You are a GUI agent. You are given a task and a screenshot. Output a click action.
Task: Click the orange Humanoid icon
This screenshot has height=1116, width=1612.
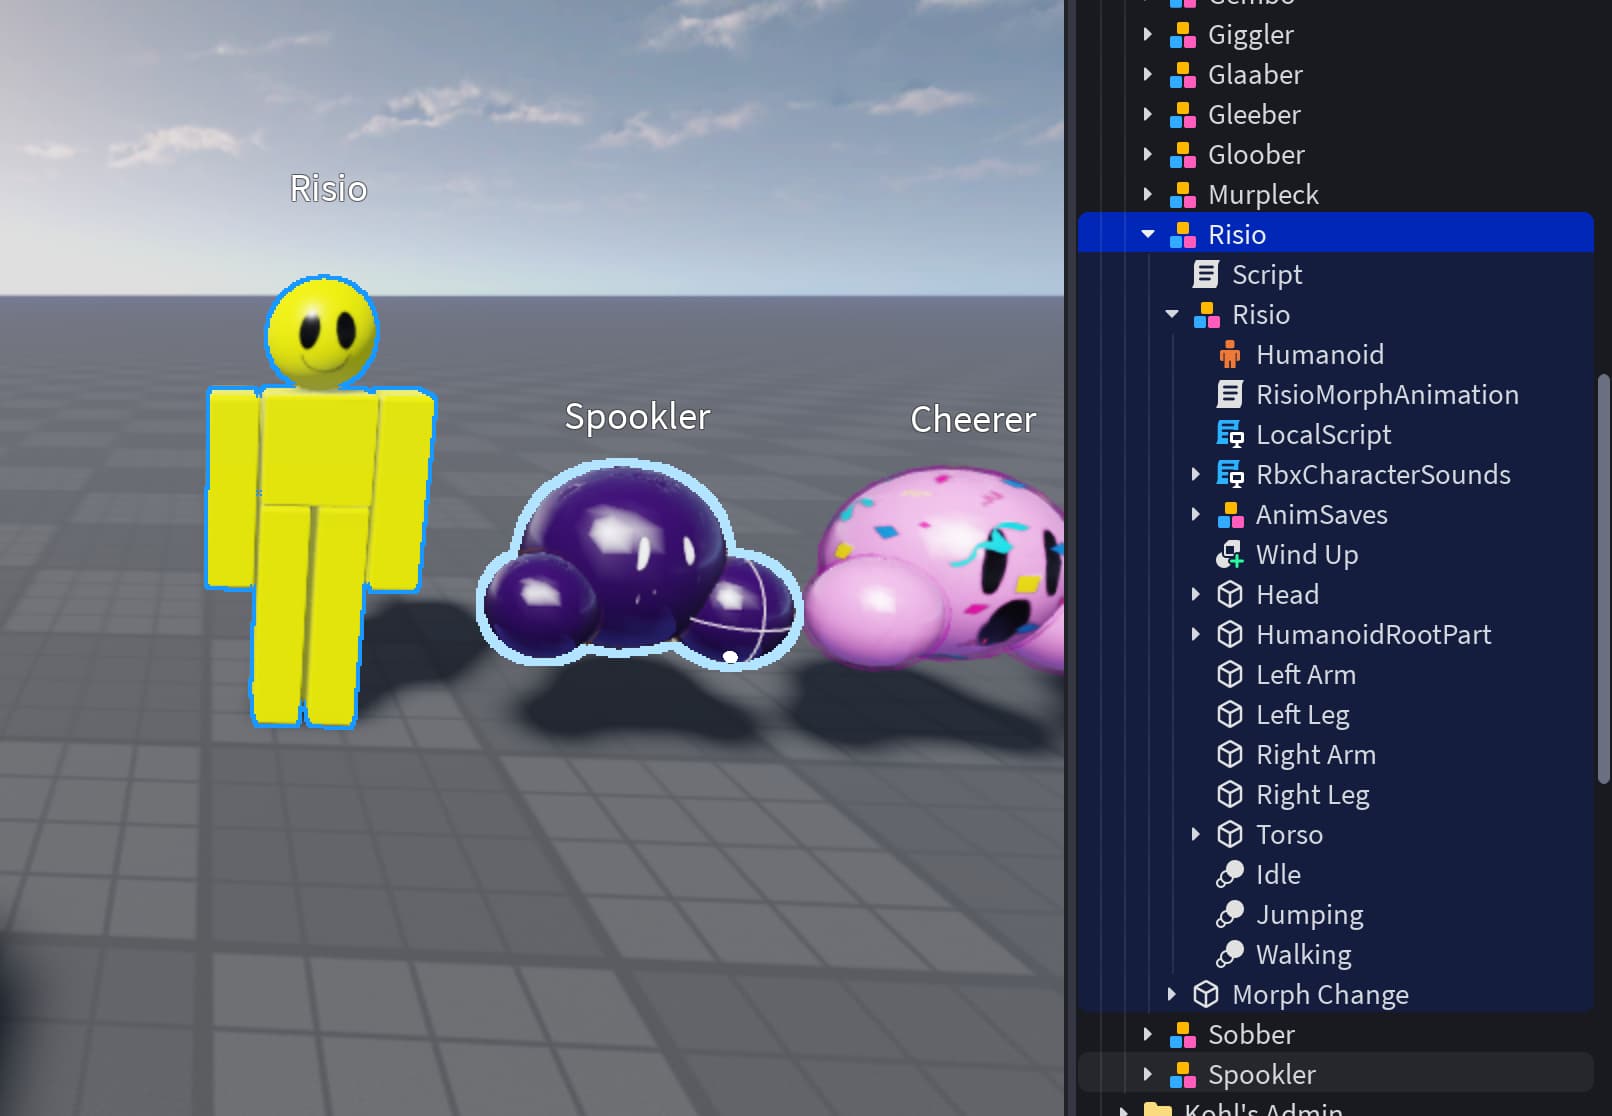(1230, 355)
